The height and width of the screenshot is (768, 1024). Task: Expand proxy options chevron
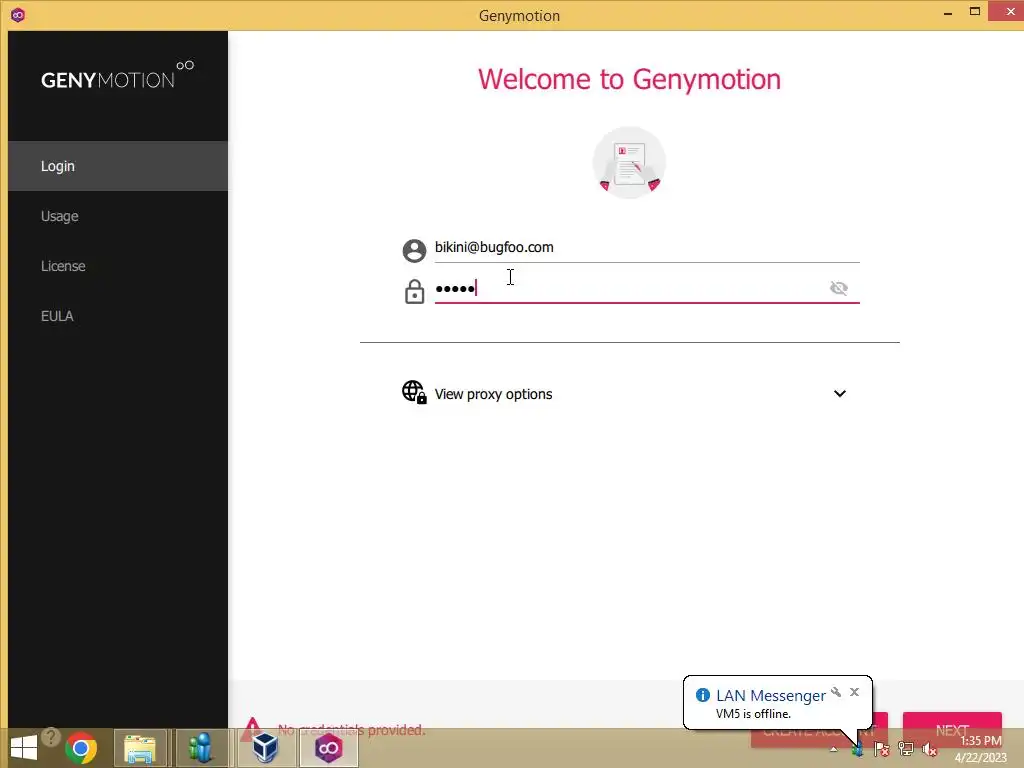pos(840,394)
